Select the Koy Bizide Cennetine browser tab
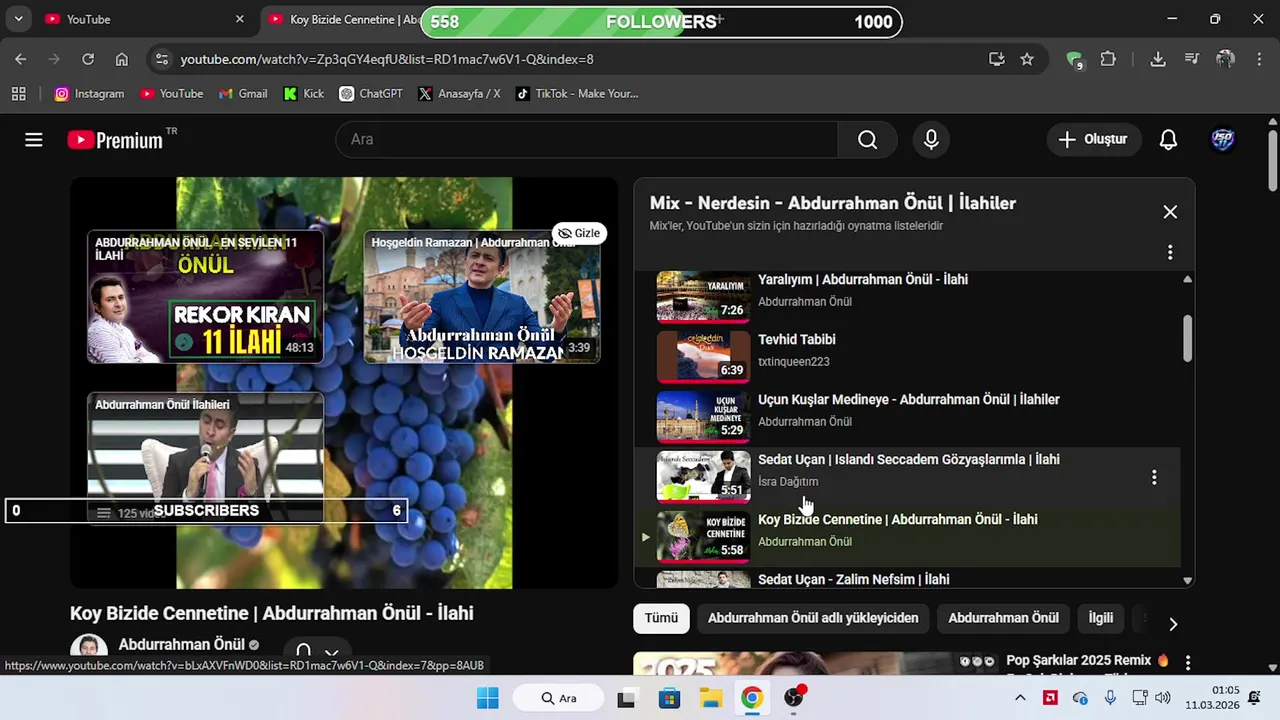 tap(345, 19)
